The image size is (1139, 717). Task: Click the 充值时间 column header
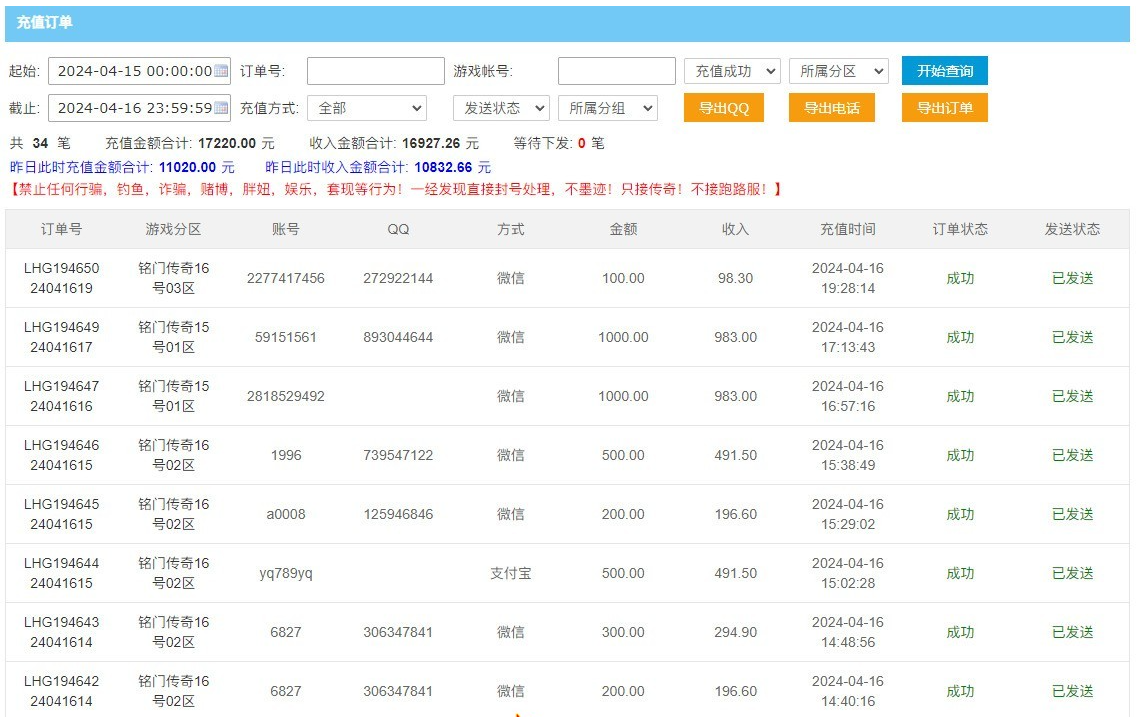point(847,229)
